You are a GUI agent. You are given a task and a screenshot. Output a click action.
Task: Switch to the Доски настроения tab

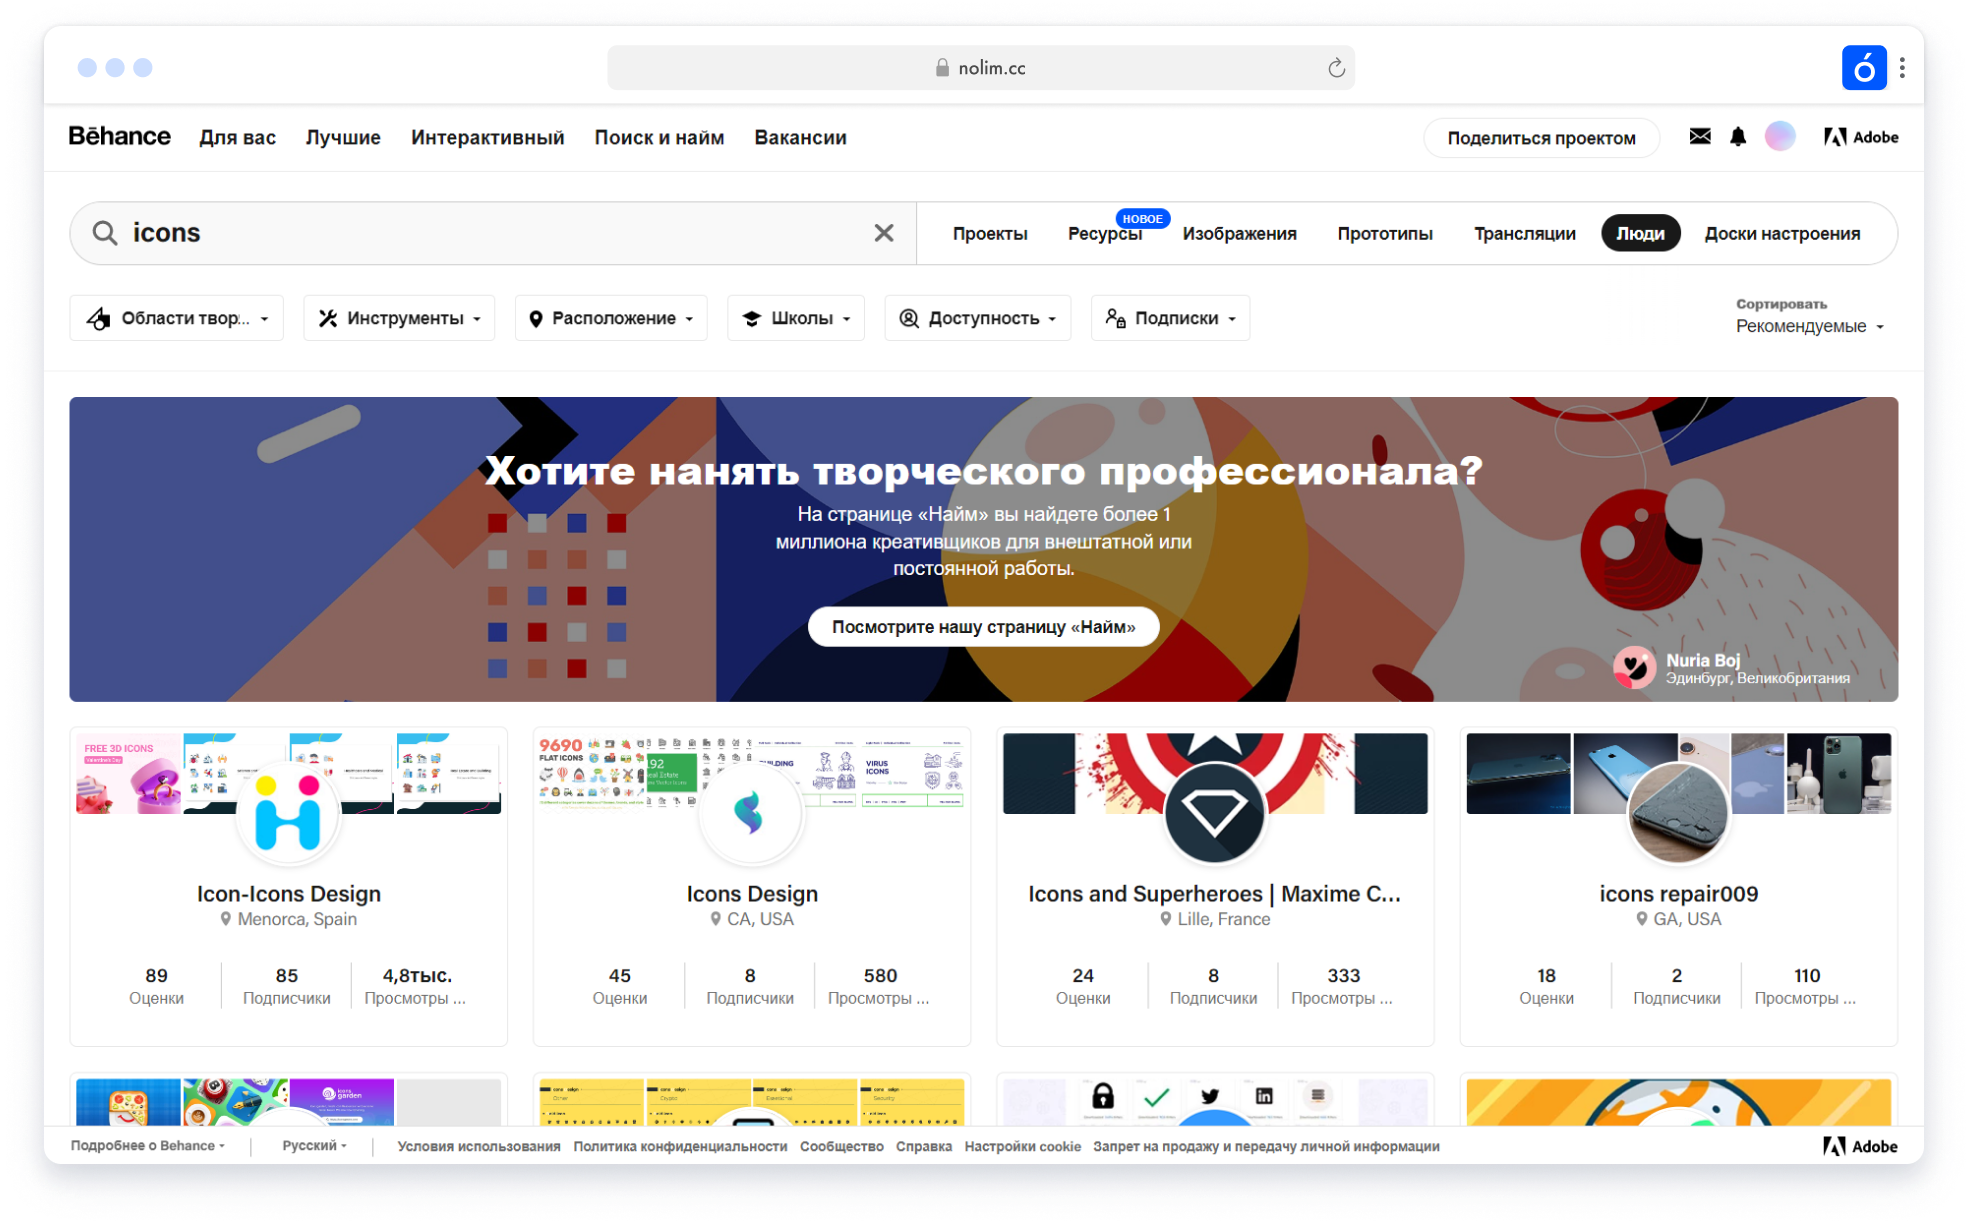point(1783,233)
